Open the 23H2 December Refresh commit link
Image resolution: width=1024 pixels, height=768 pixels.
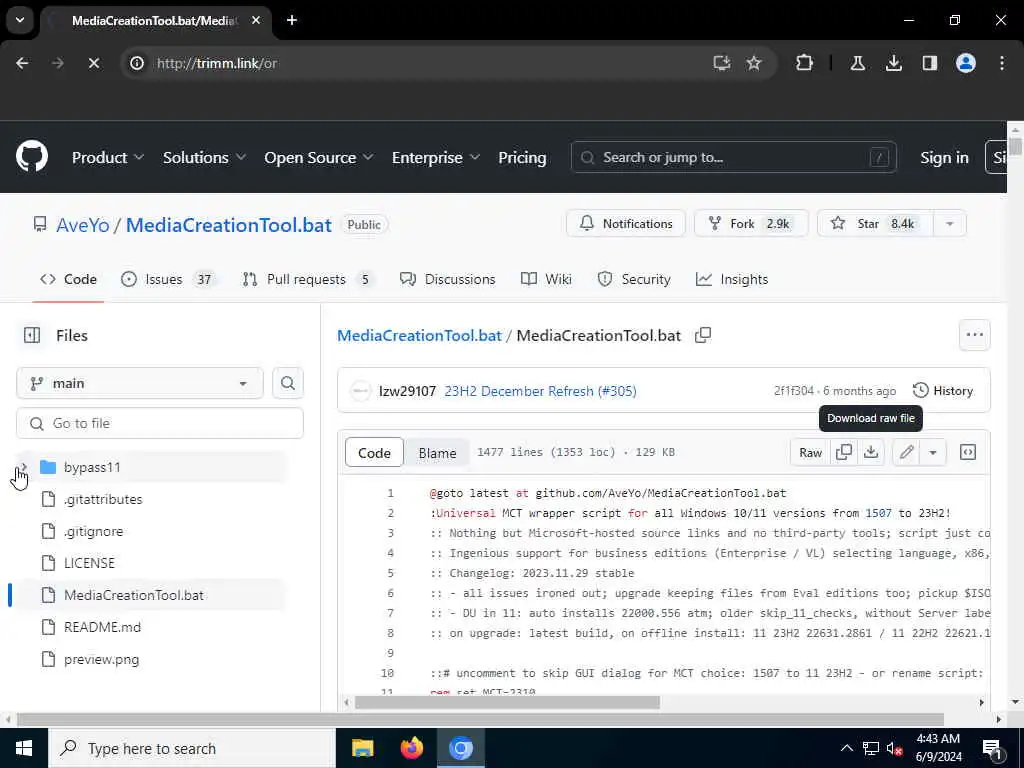[540, 391]
